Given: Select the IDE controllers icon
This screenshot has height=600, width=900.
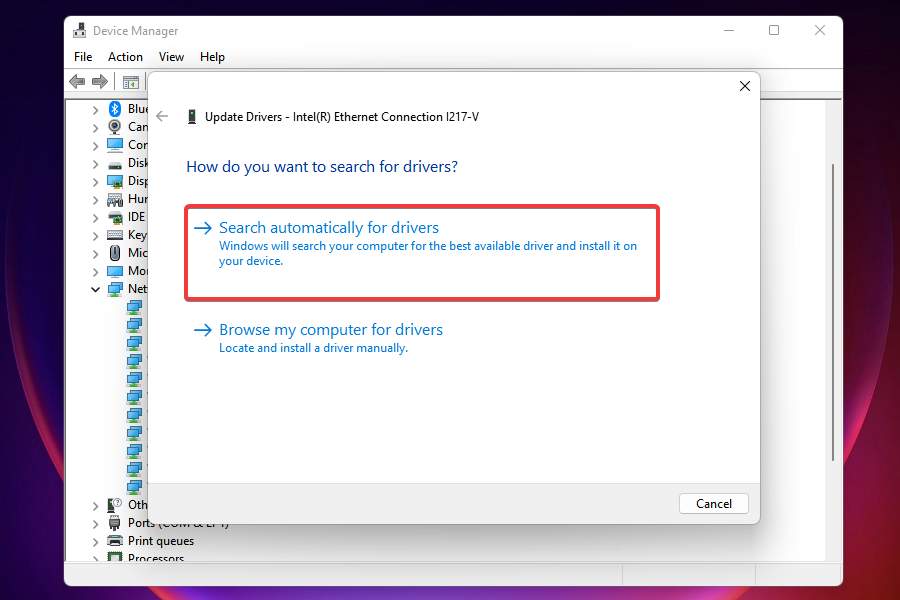Looking at the screenshot, I should pos(115,217).
